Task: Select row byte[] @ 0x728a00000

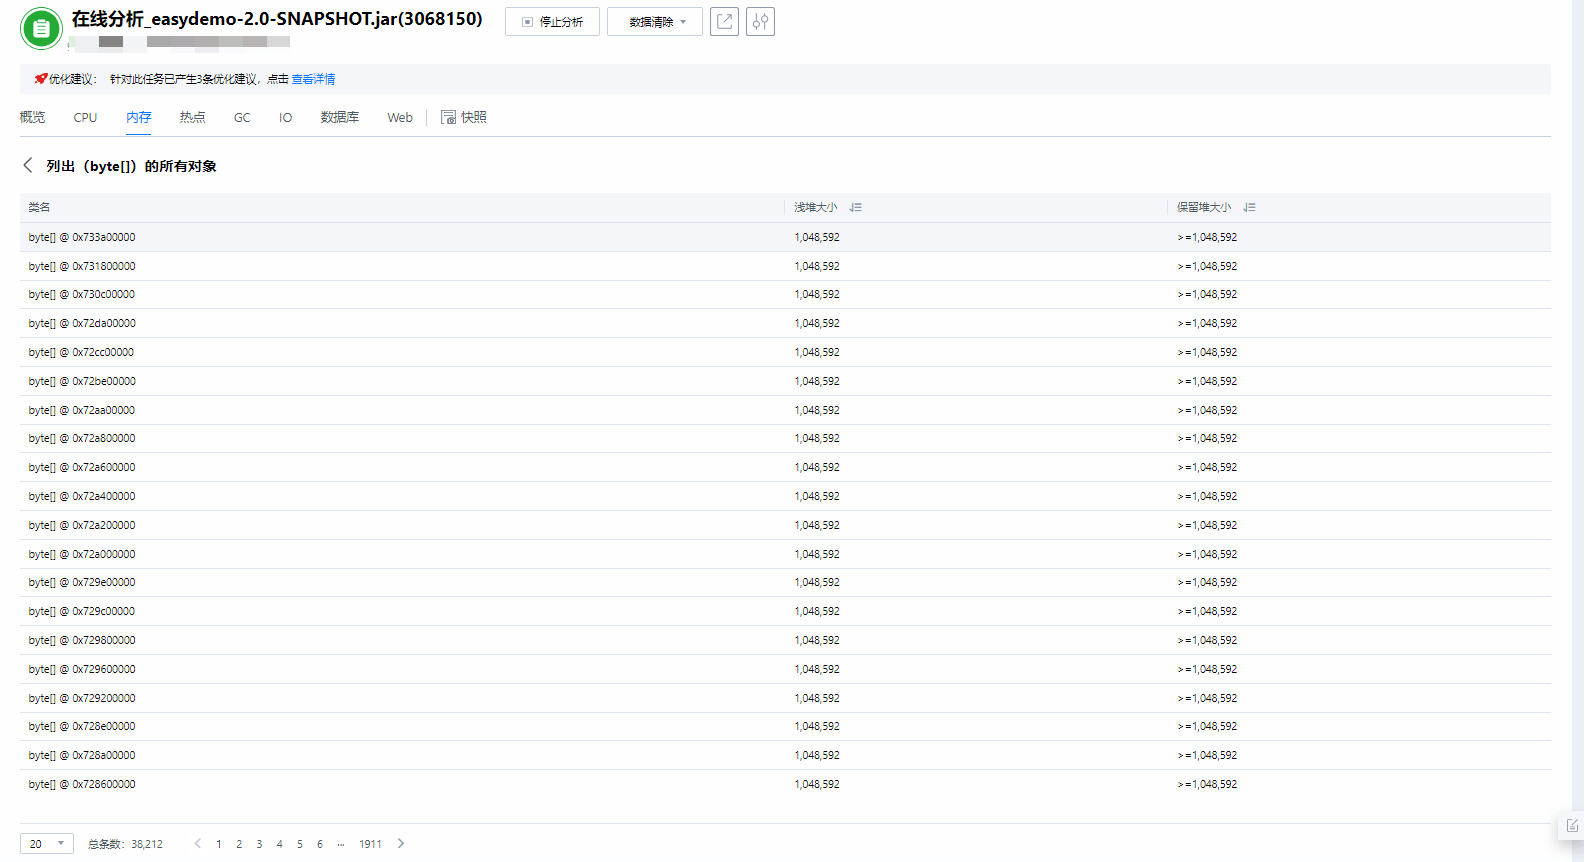Action: point(785,755)
